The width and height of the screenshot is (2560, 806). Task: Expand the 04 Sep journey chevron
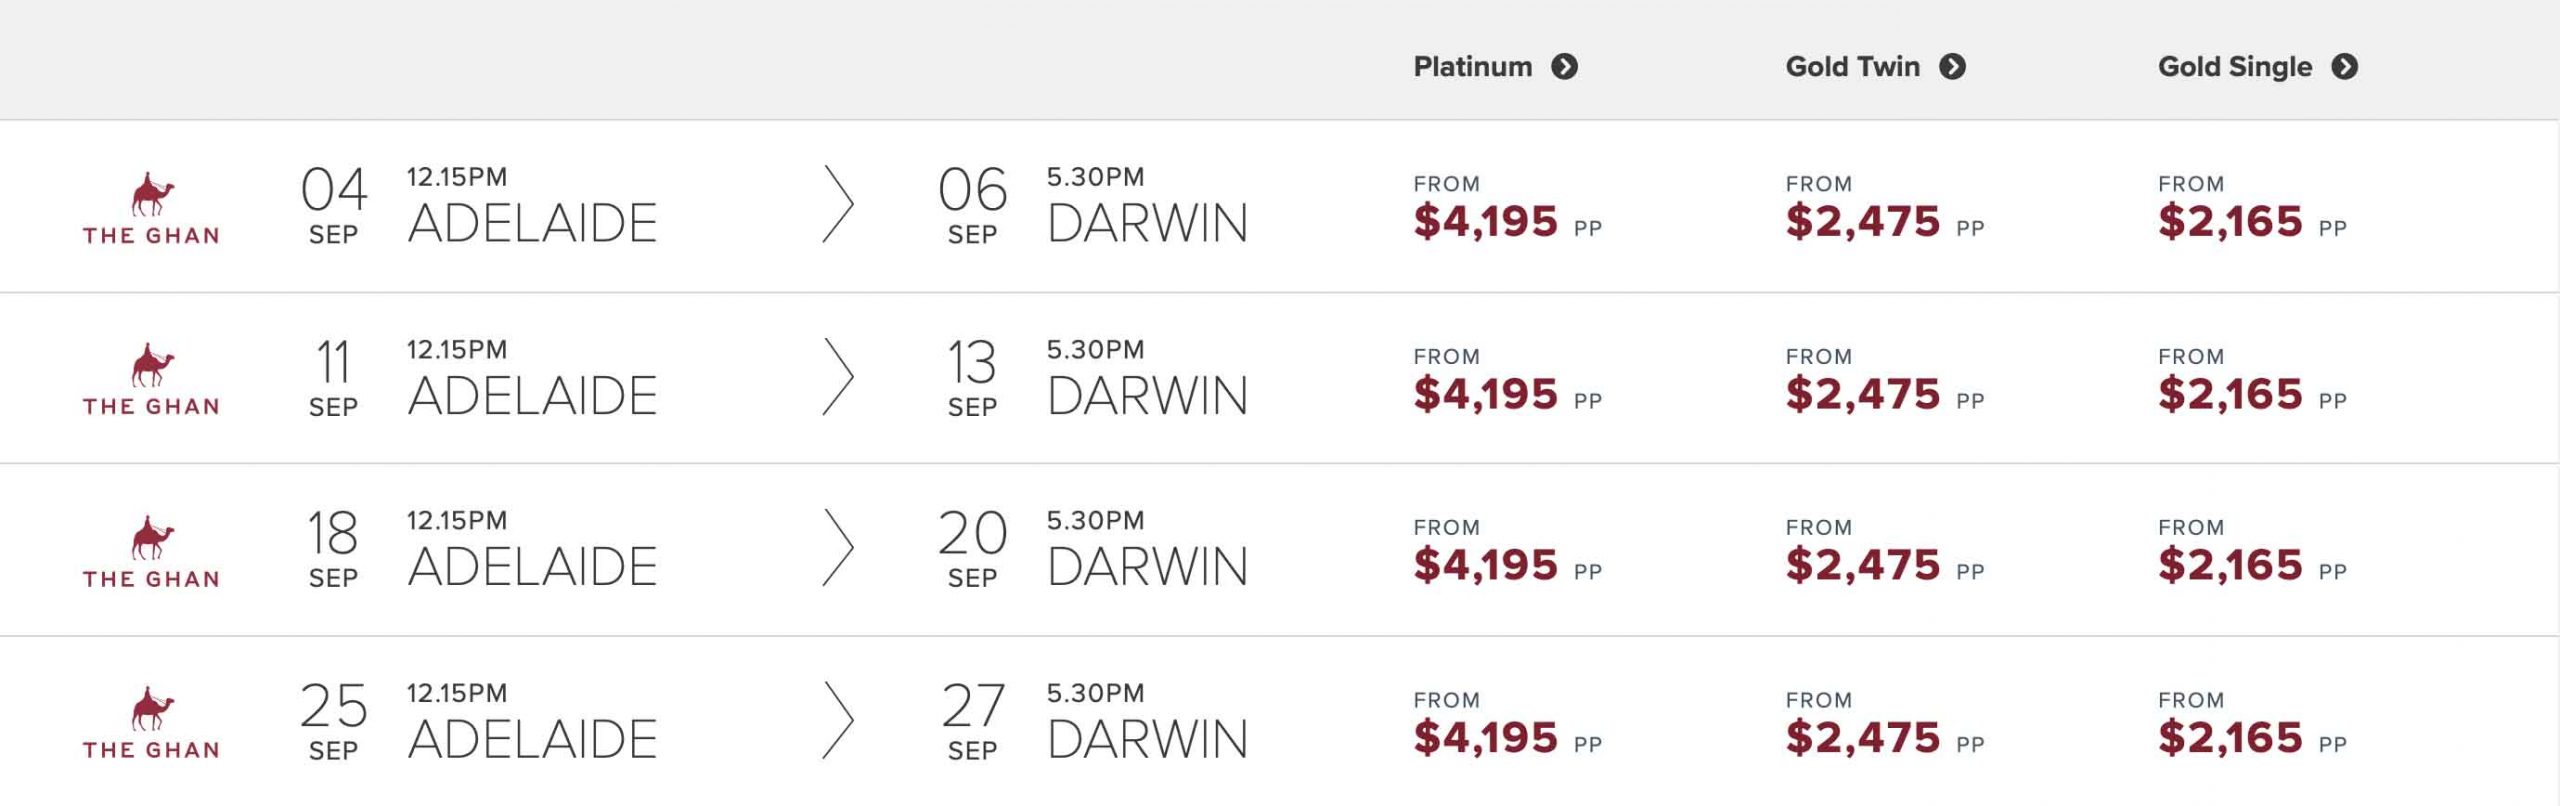[838, 205]
